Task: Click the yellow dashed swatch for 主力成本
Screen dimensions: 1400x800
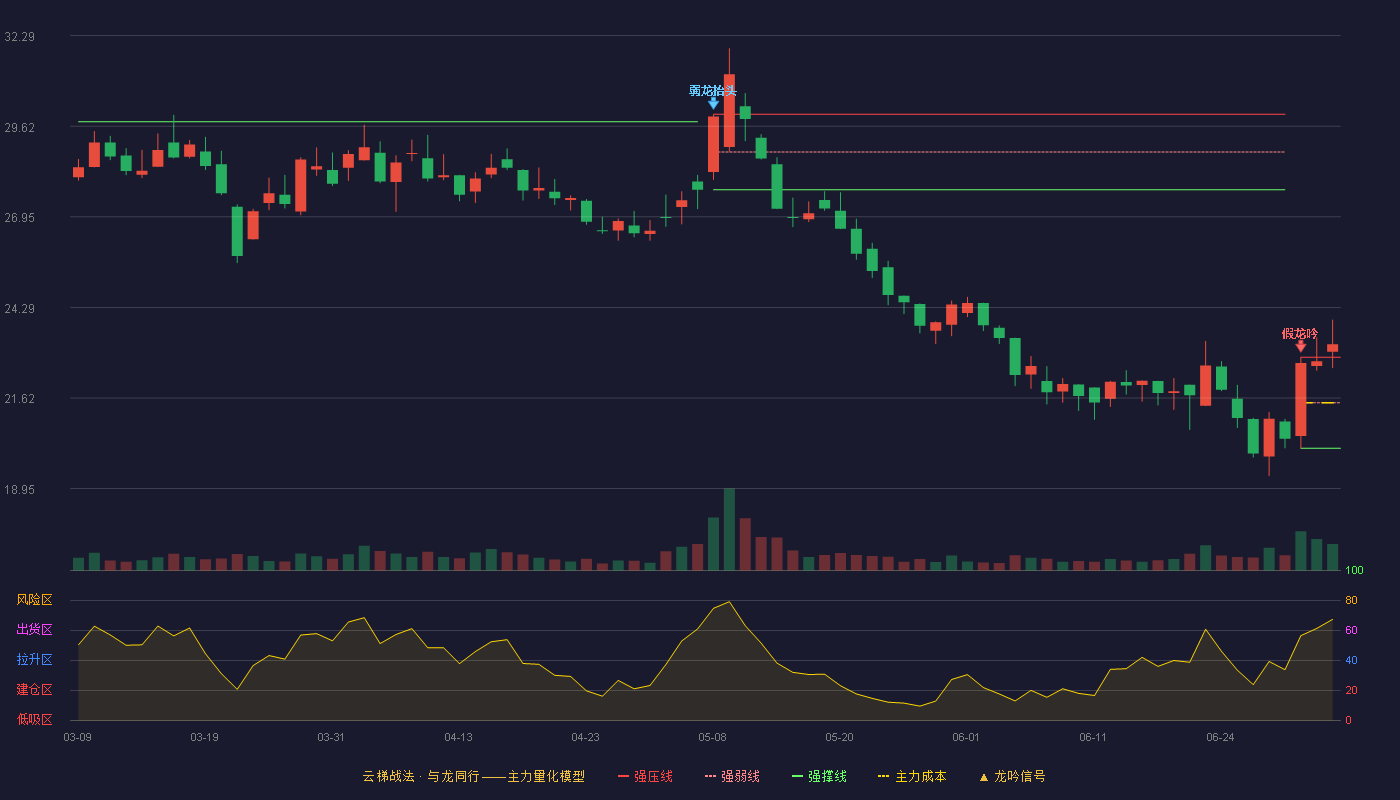Action: click(884, 776)
